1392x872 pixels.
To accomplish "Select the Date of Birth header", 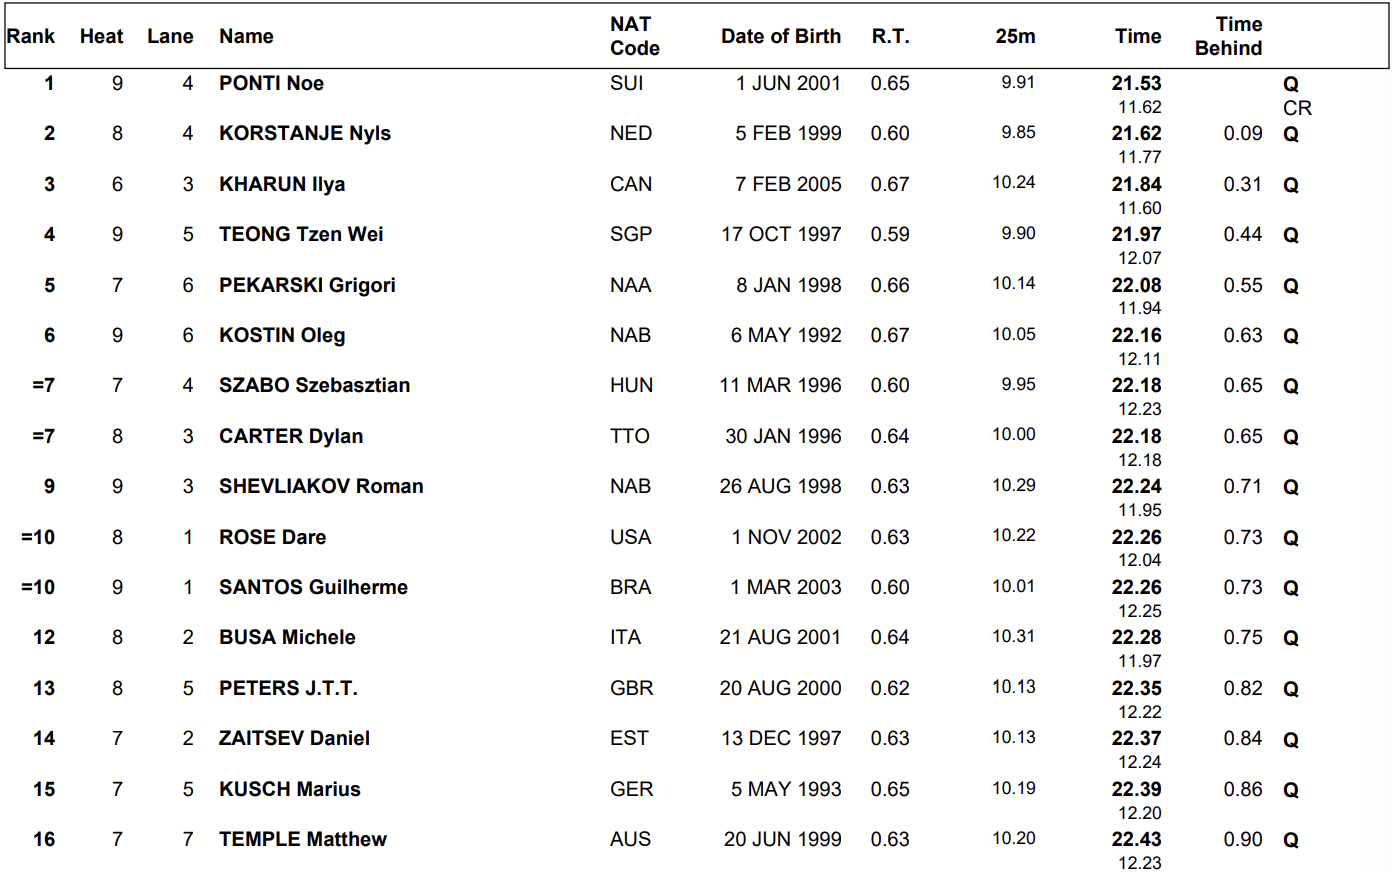I will (x=780, y=36).
